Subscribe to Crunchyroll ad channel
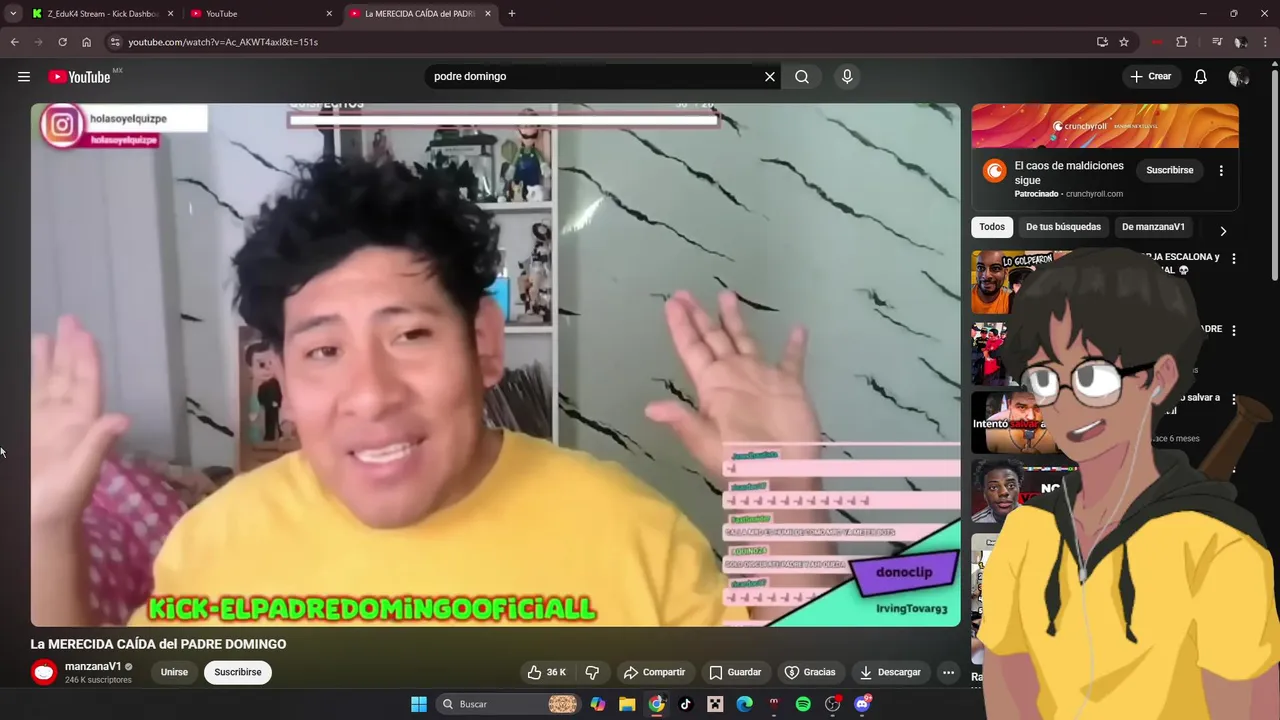Screen dimensions: 1280x720 click(x=1169, y=171)
